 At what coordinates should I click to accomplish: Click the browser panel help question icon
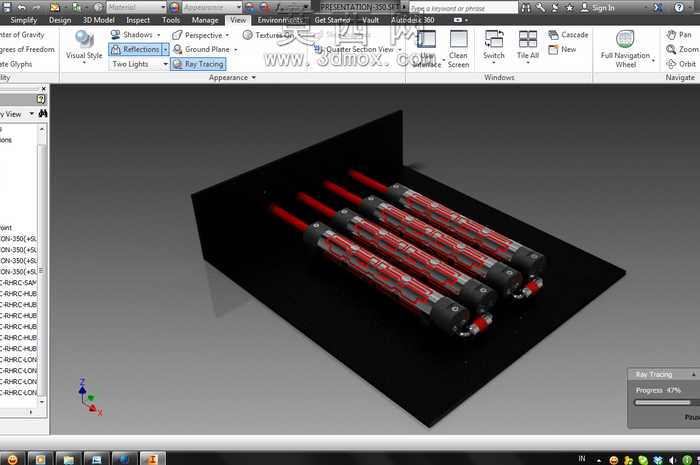point(41,99)
